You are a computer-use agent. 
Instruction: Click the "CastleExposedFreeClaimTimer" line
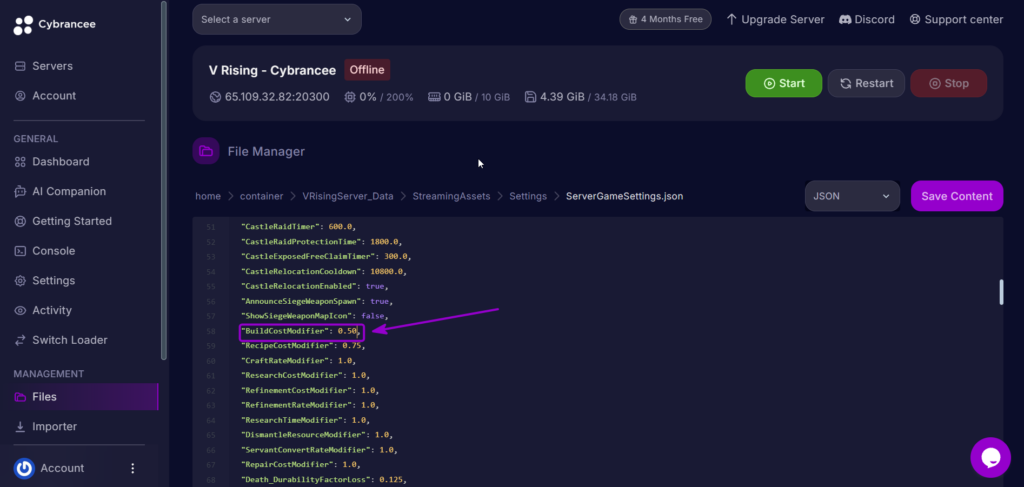point(326,257)
